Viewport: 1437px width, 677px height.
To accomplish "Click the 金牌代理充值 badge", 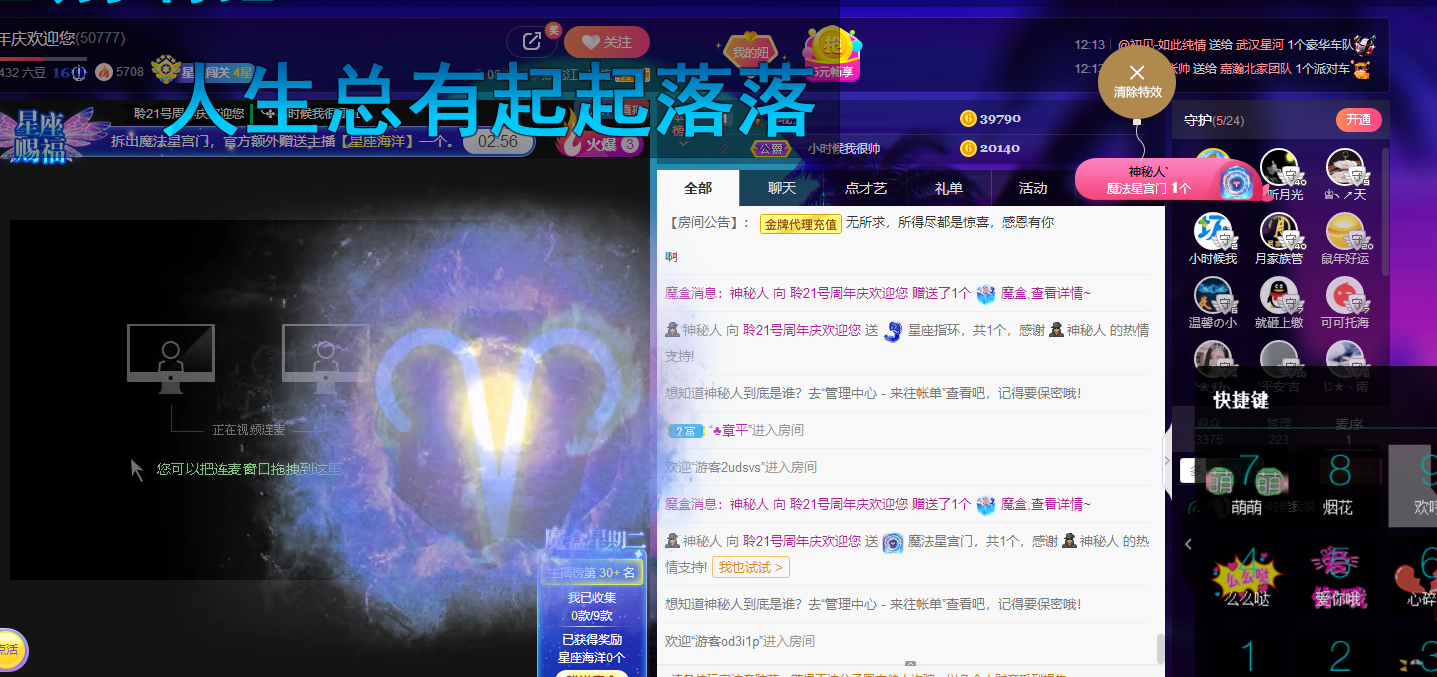I will tap(800, 224).
